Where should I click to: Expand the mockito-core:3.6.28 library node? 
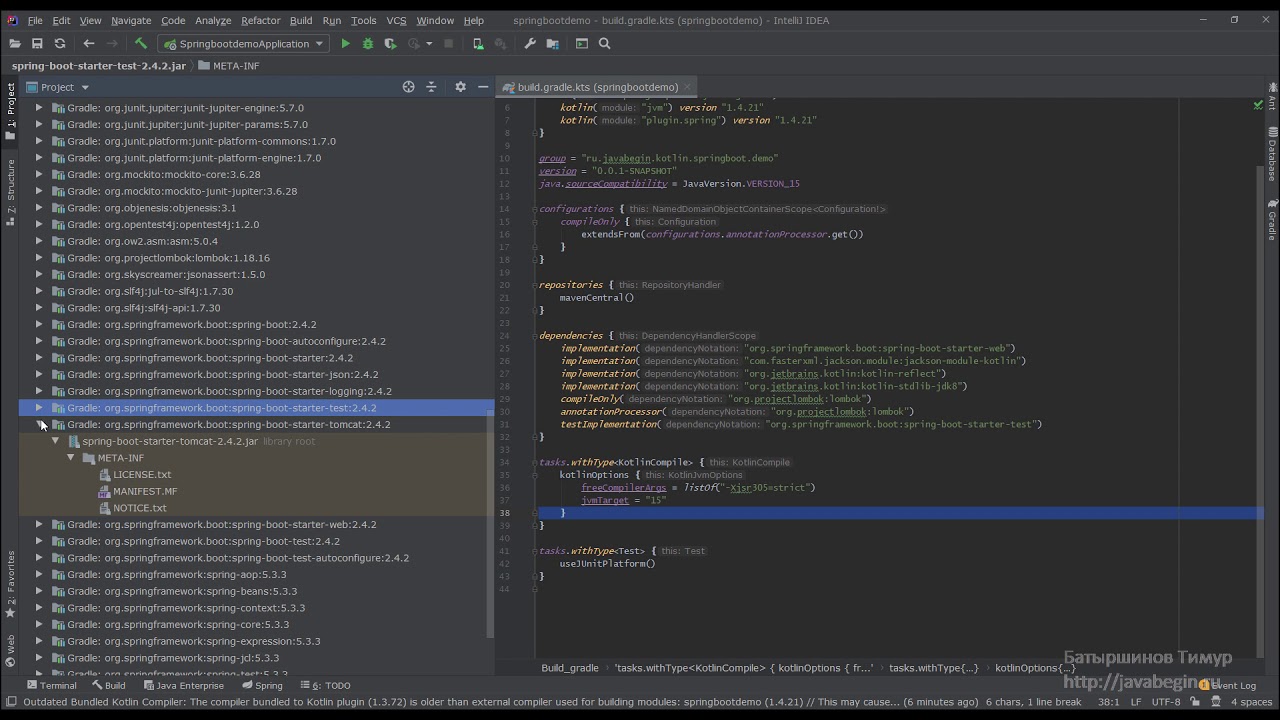click(x=39, y=174)
